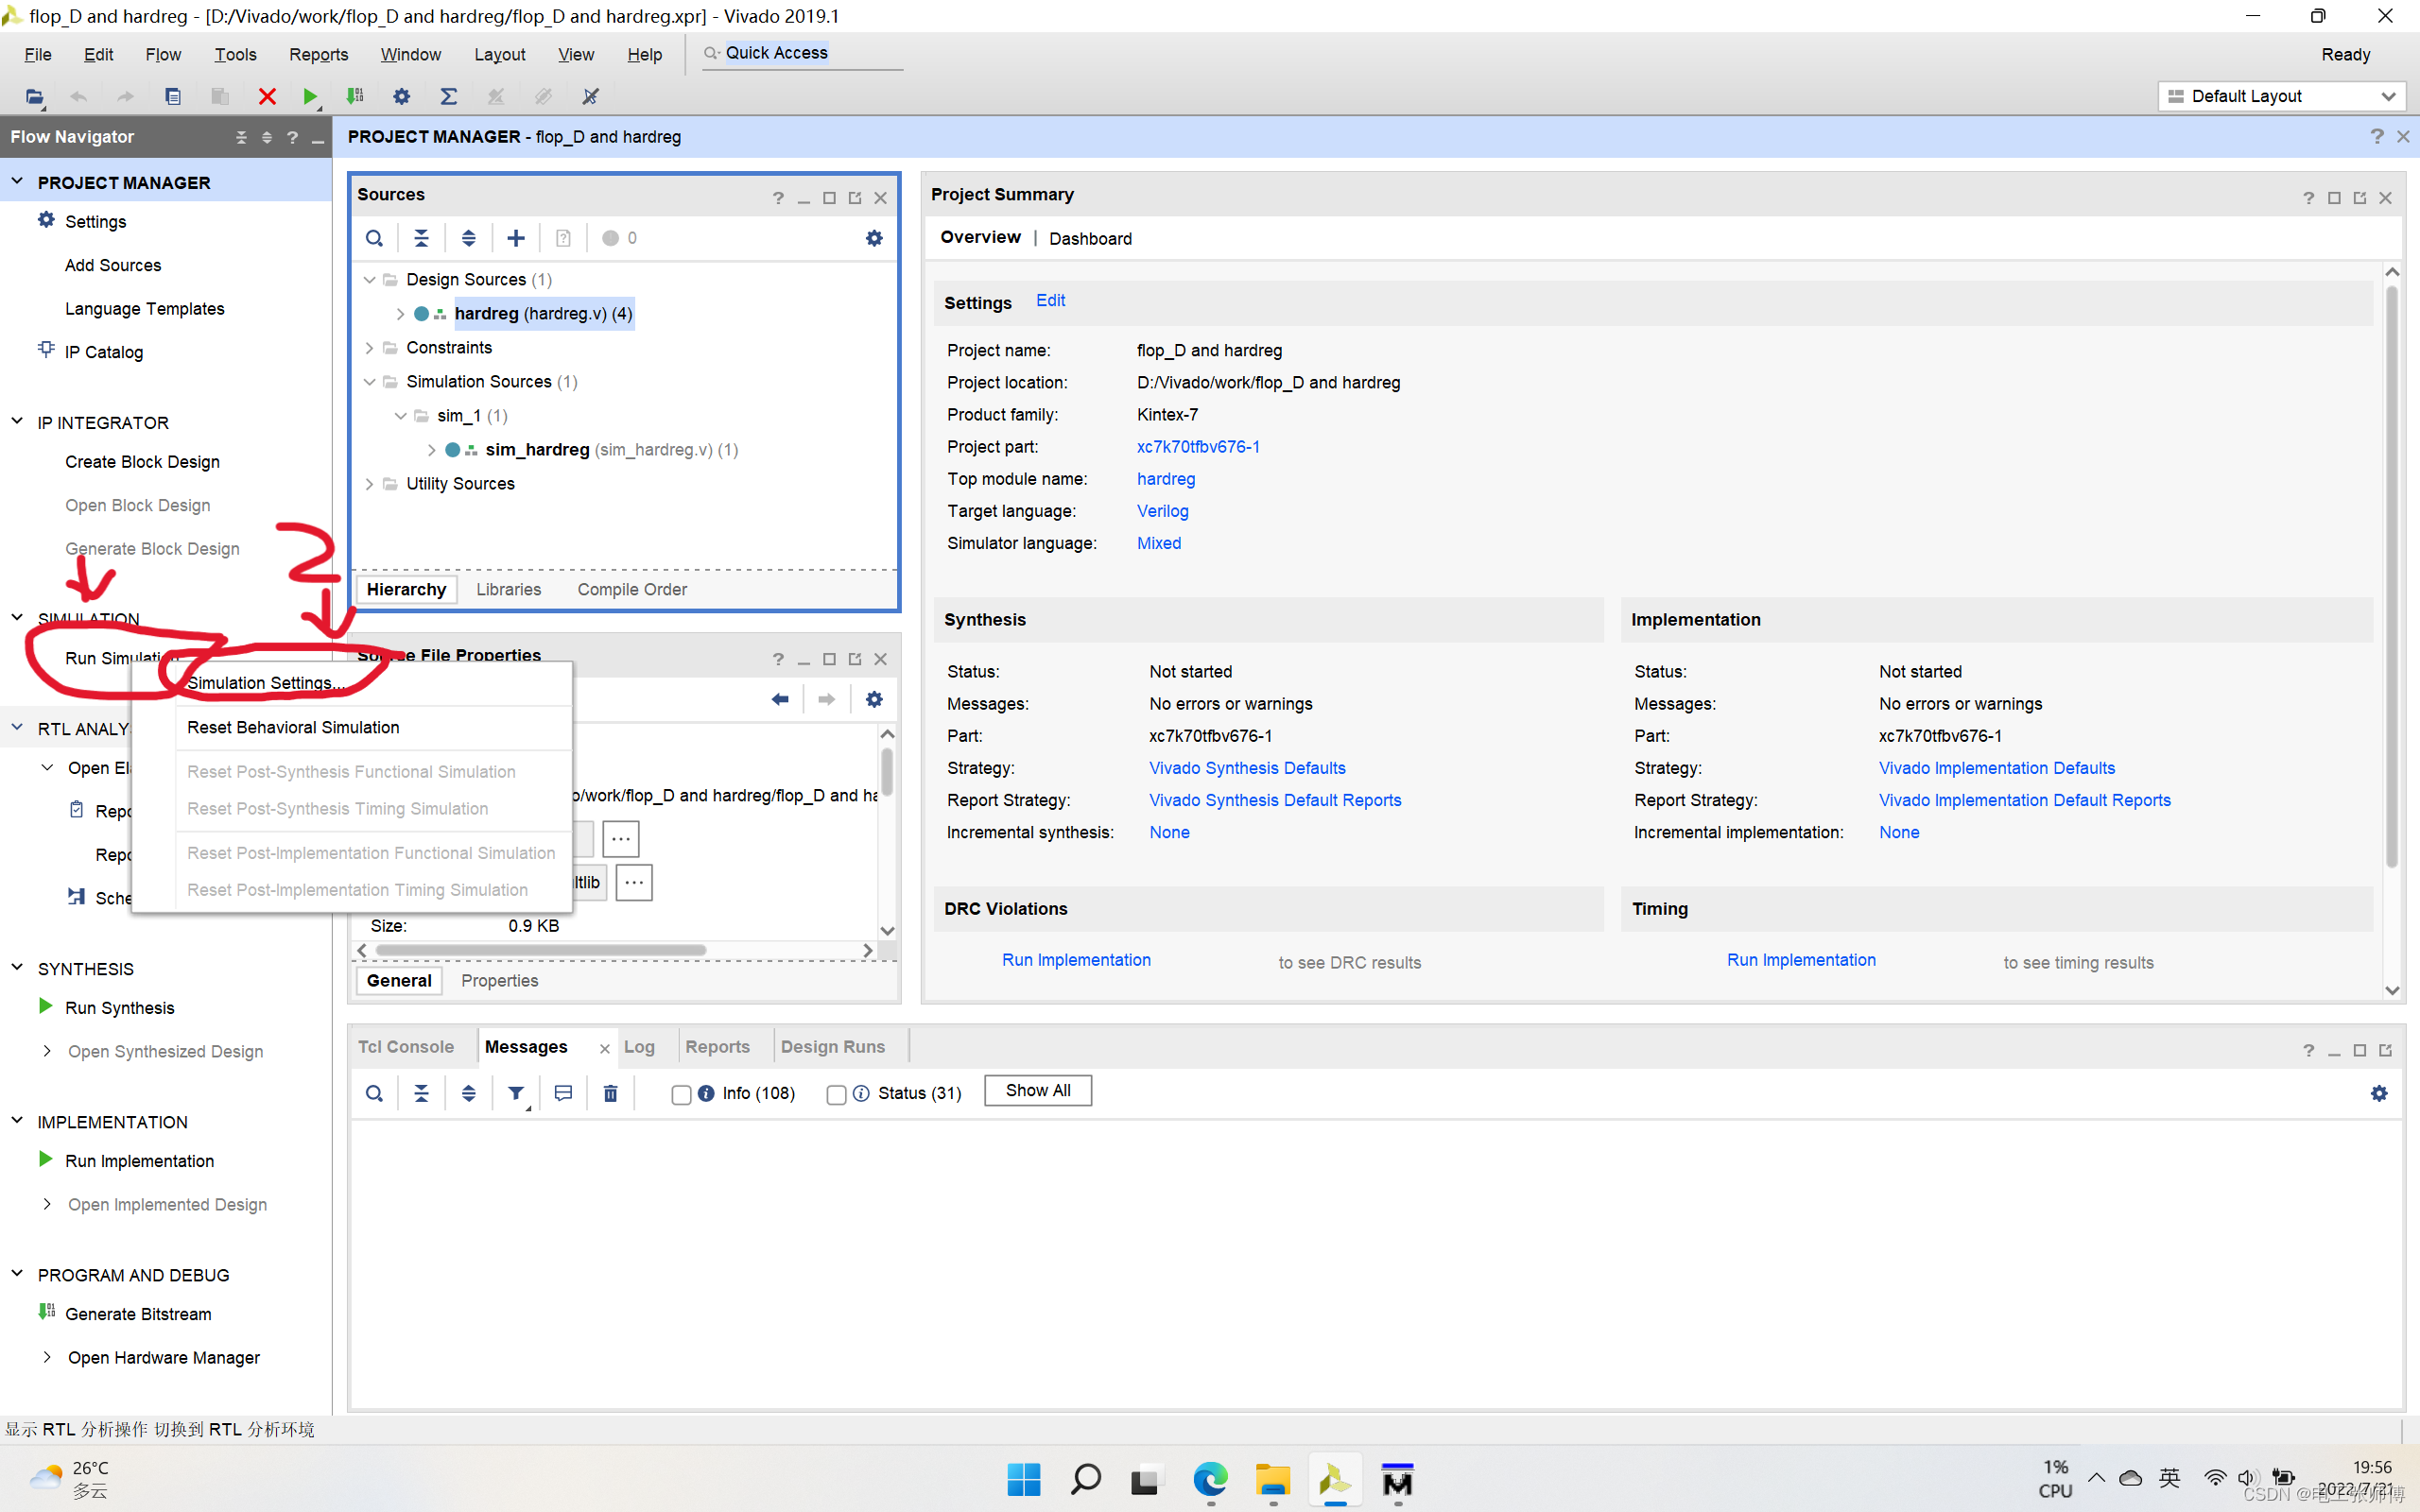Click the xc7k70tfbv676-1 project part link
2420x1512 pixels.
tap(1198, 447)
